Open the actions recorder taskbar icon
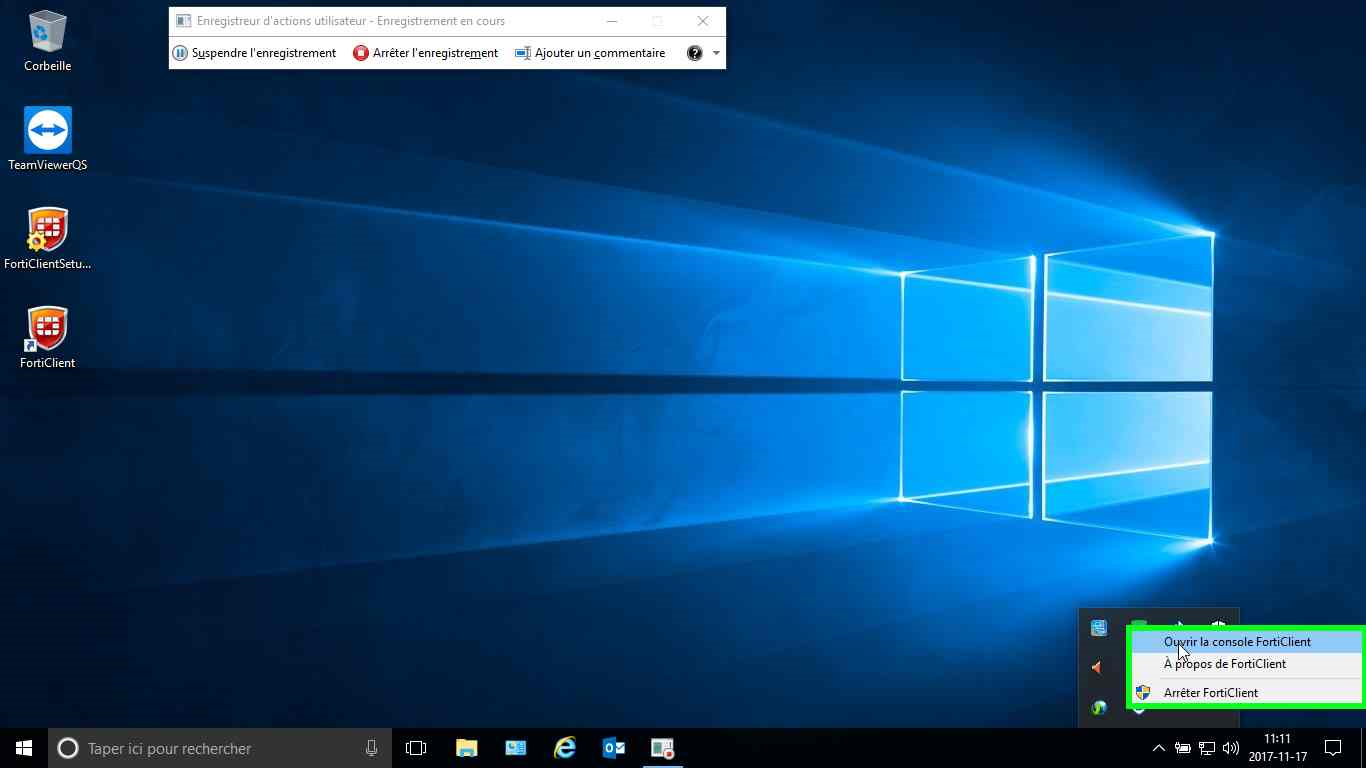1366x768 pixels. click(663, 748)
